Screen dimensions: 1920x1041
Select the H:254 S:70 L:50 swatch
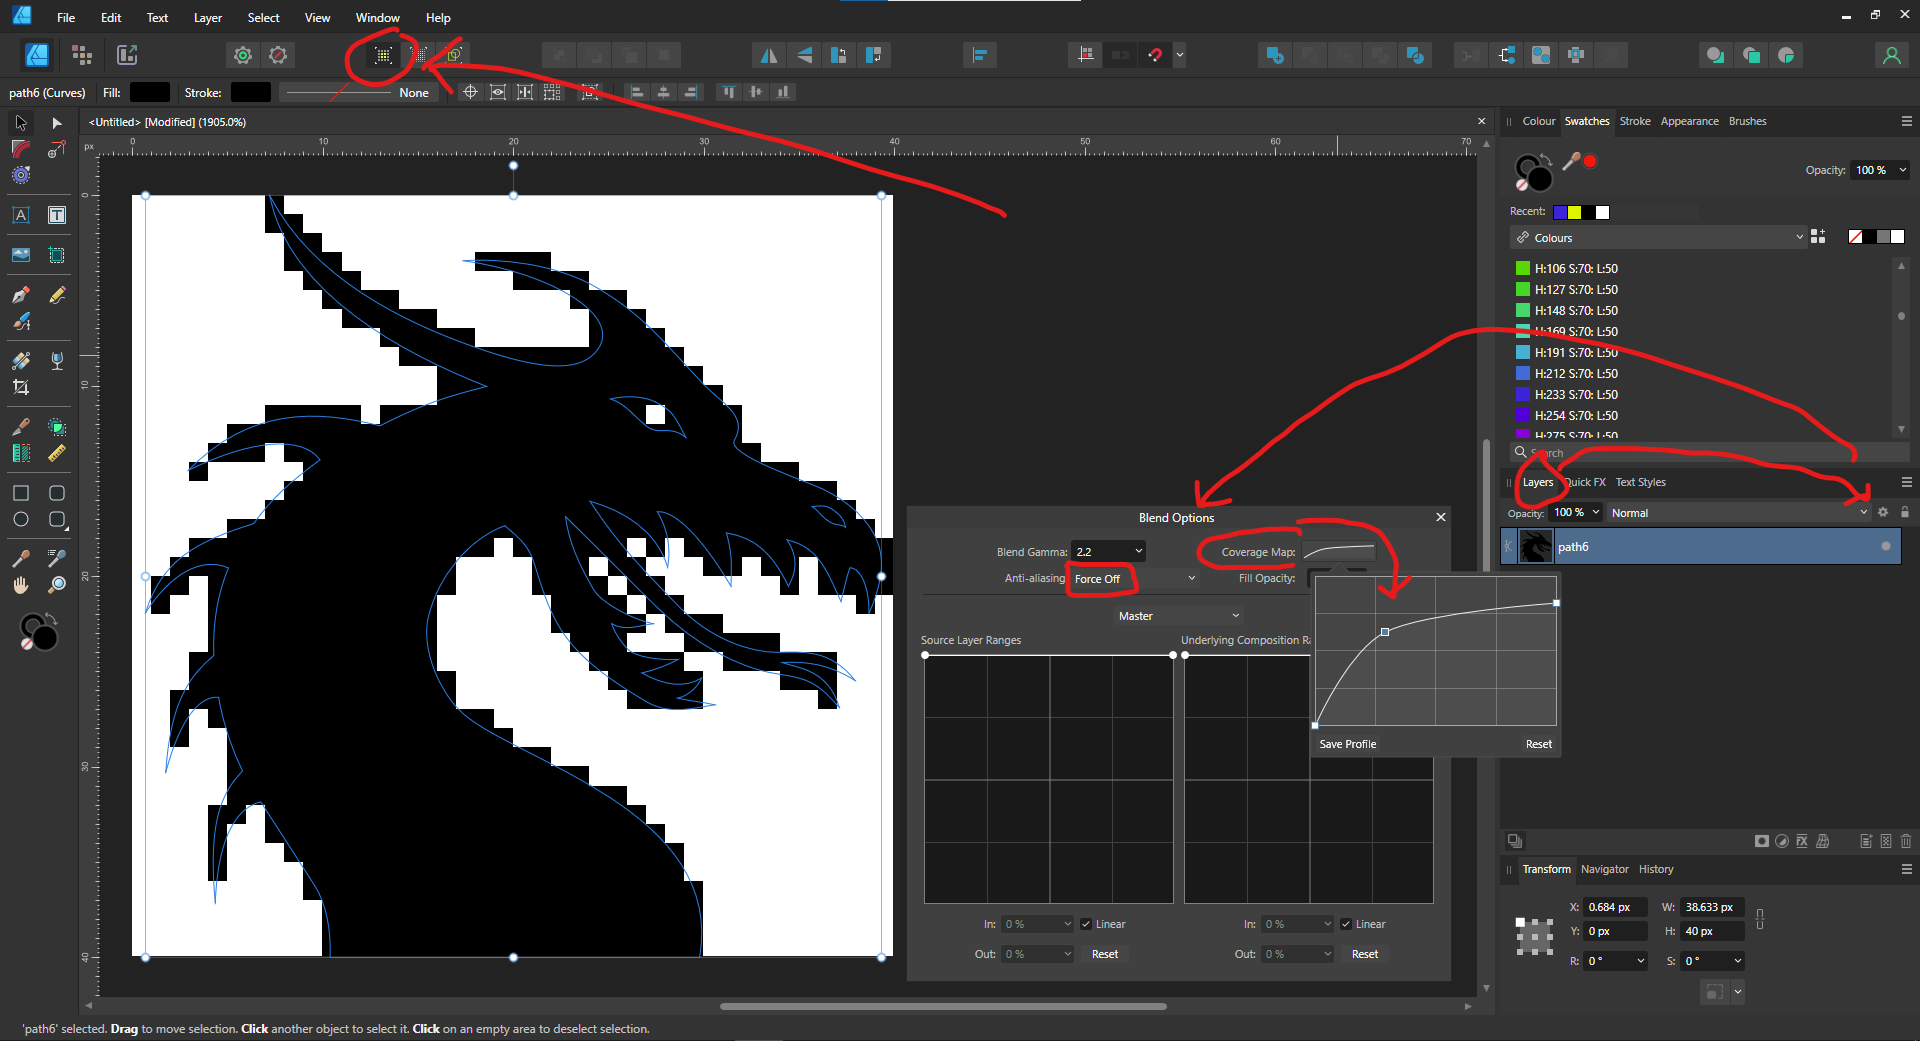pyautogui.click(x=1567, y=415)
